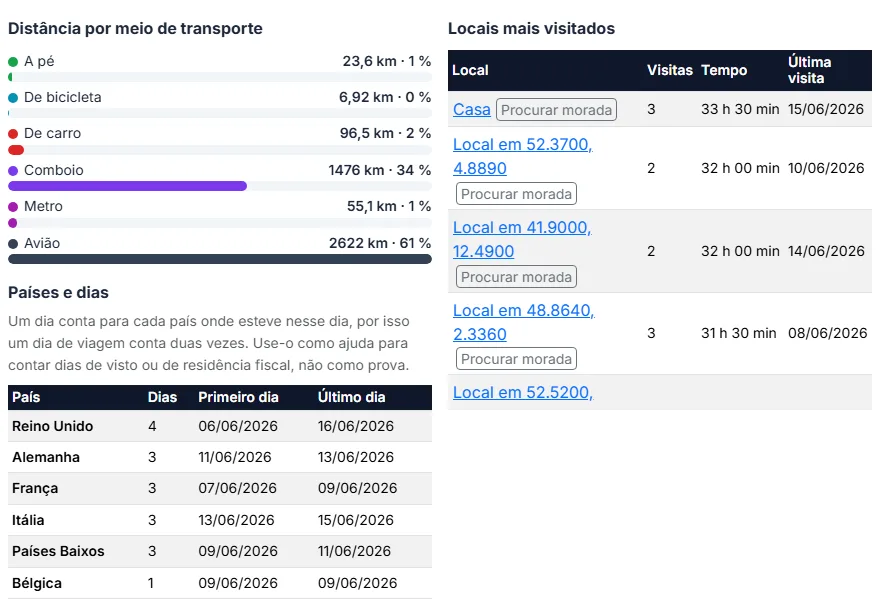The image size is (880, 615).
Task: Click Procurar morada under 48.8640 location
Action: (x=516, y=359)
